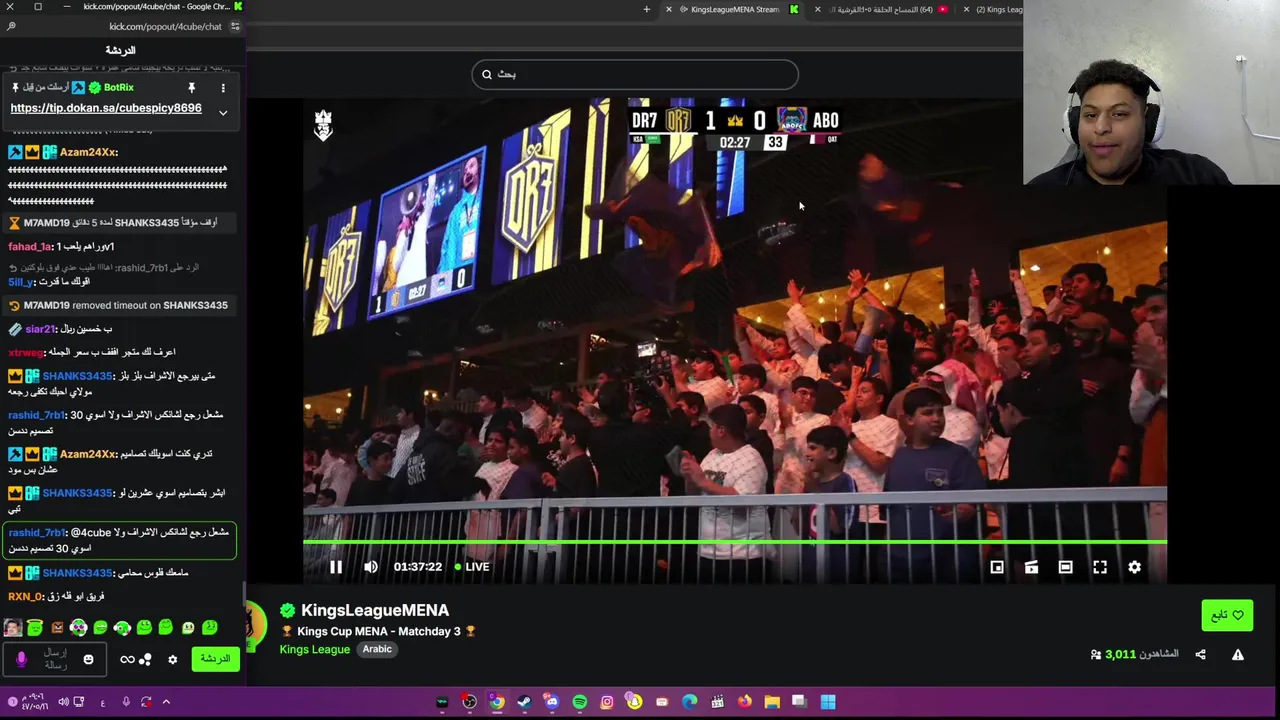Open Steam from the taskbar

coord(524,702)
